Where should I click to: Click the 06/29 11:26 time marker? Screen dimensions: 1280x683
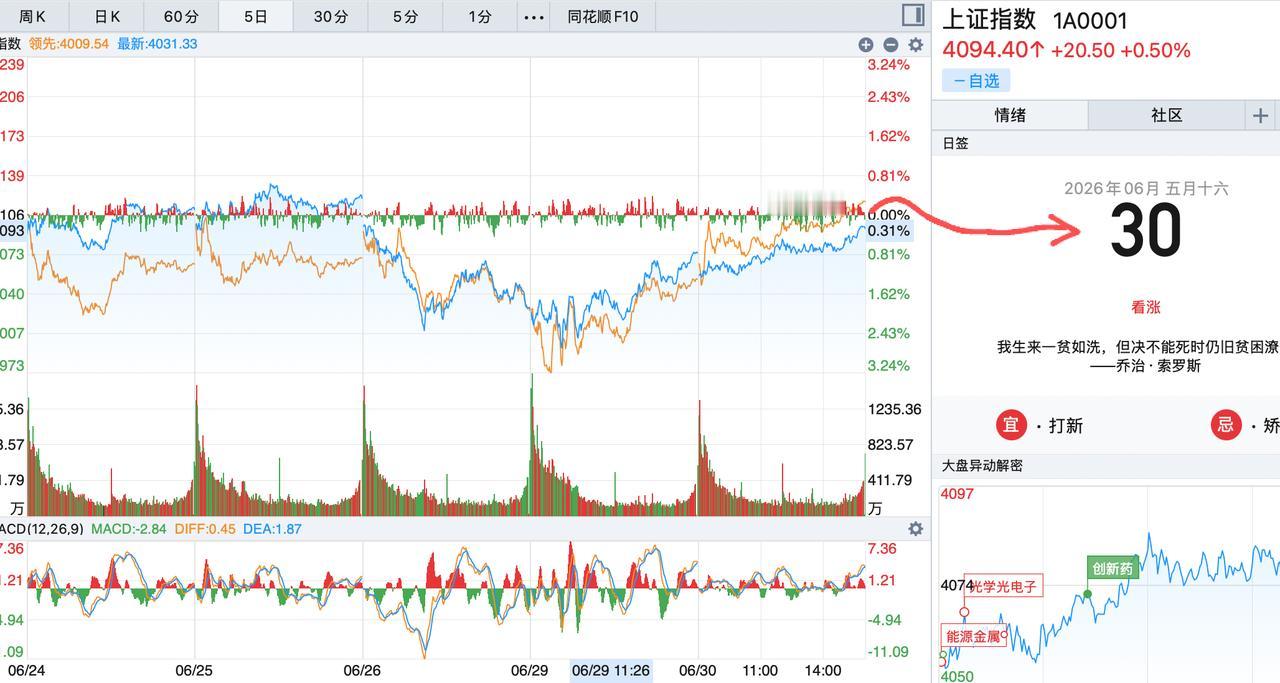(611, 670)
